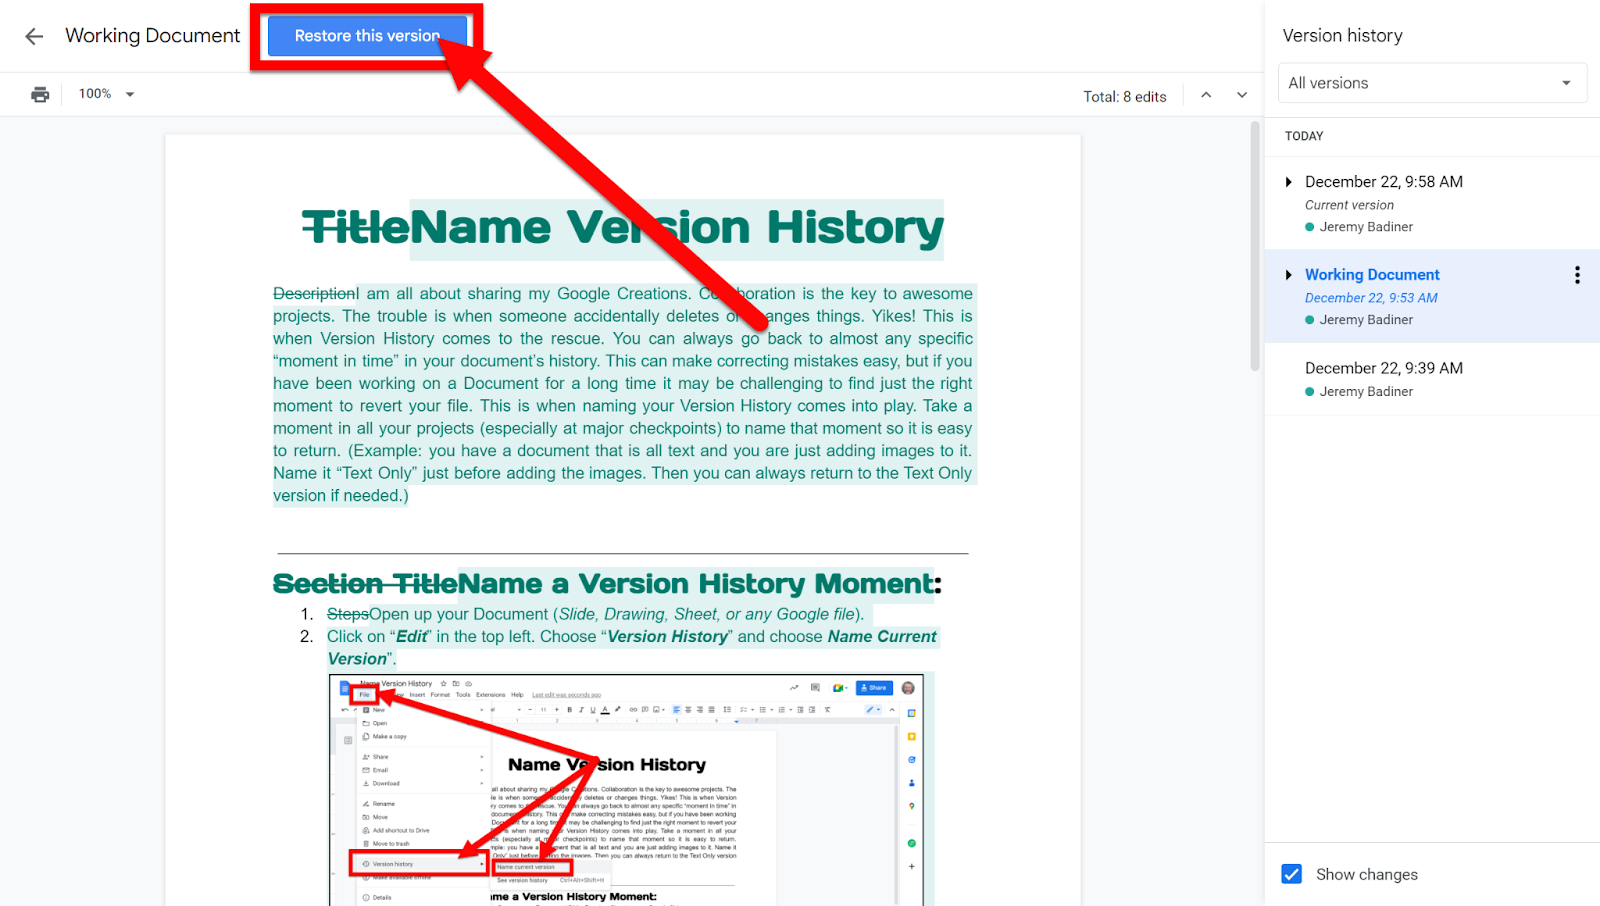Click the TODAY section label
Viewport: 1600px width, 906px height.
[1304, 136]
